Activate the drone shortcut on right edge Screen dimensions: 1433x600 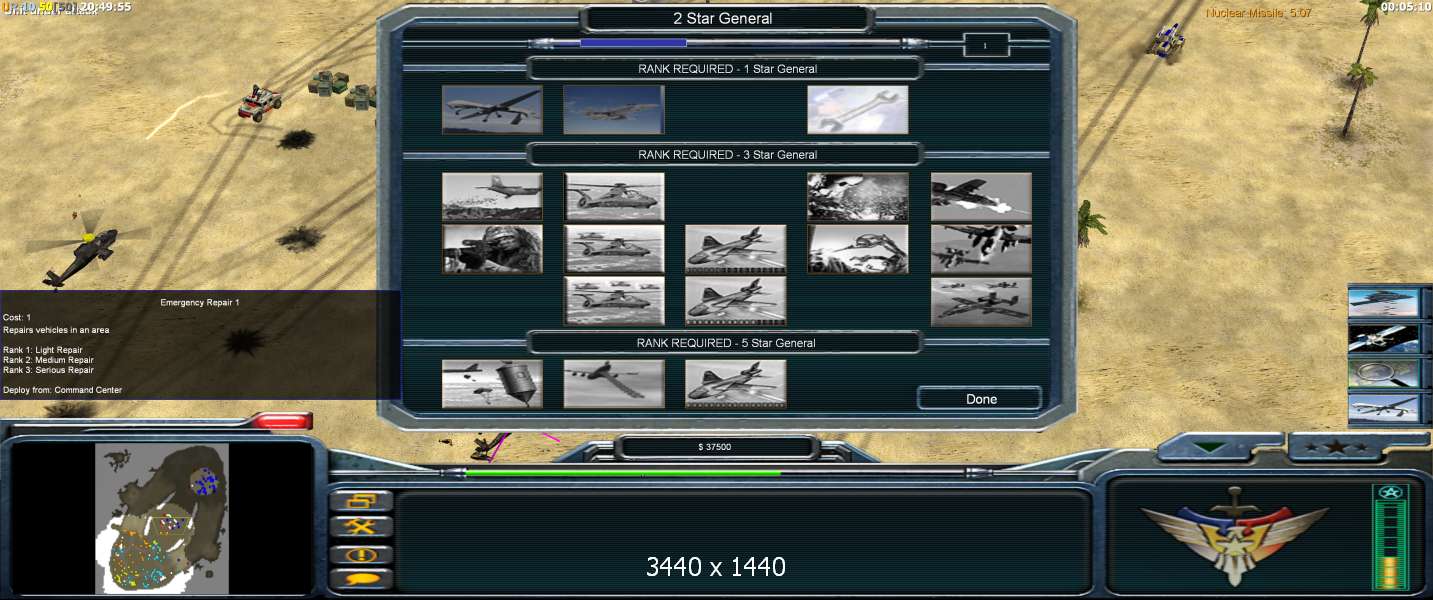(x=1384, y=408)
